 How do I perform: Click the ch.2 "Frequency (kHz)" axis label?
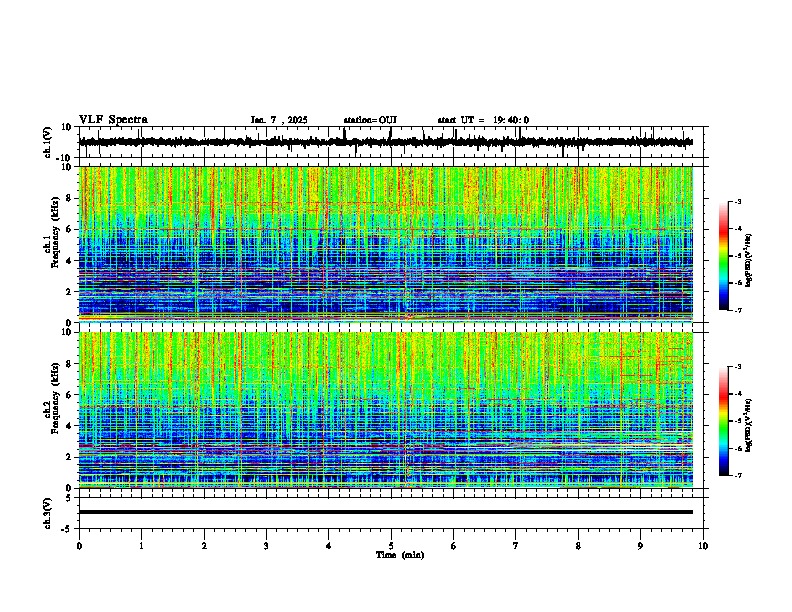click(55, 398)
